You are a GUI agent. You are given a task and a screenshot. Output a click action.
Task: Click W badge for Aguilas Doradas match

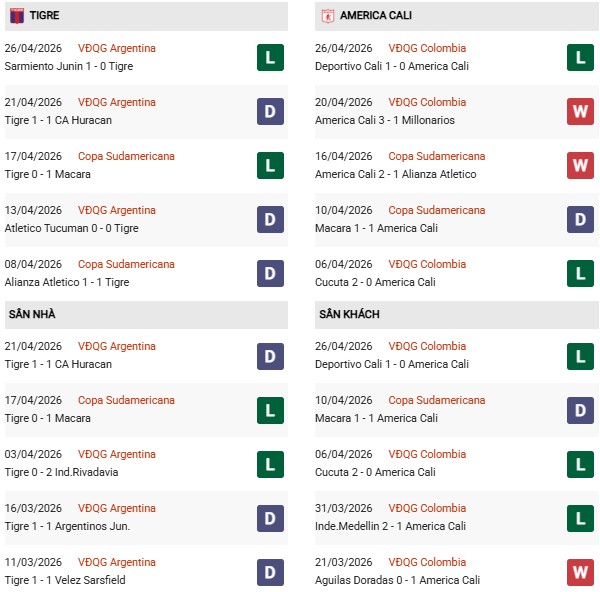[581, 571]
